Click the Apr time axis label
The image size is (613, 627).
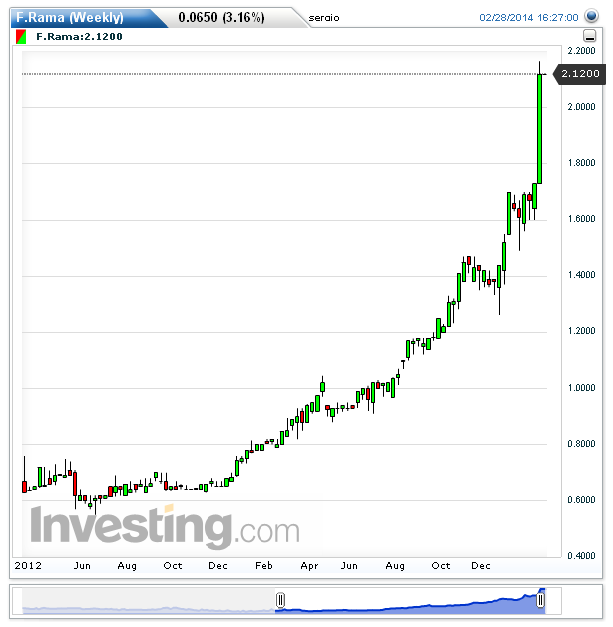click(309, 566)
